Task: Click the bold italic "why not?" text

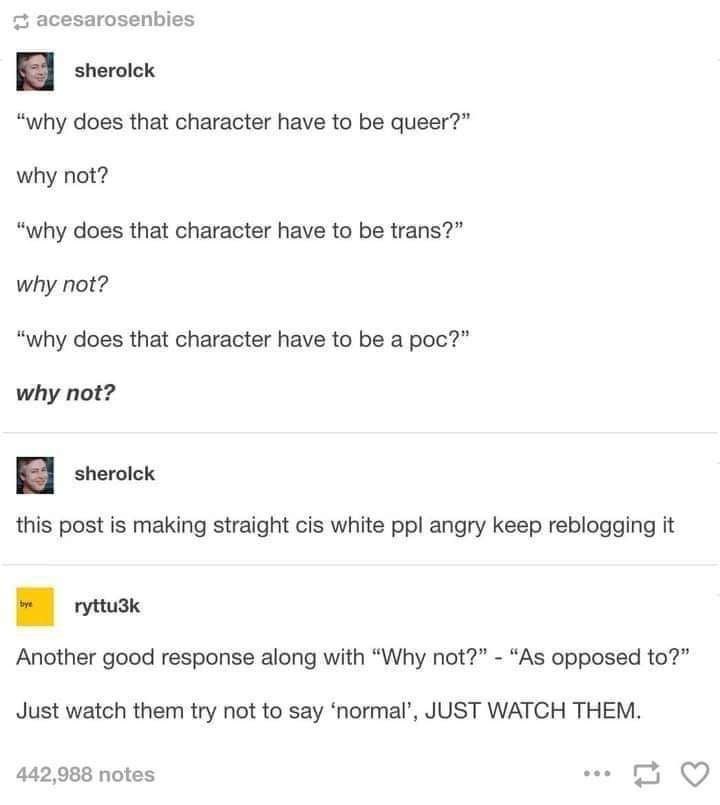Action: 66,393
